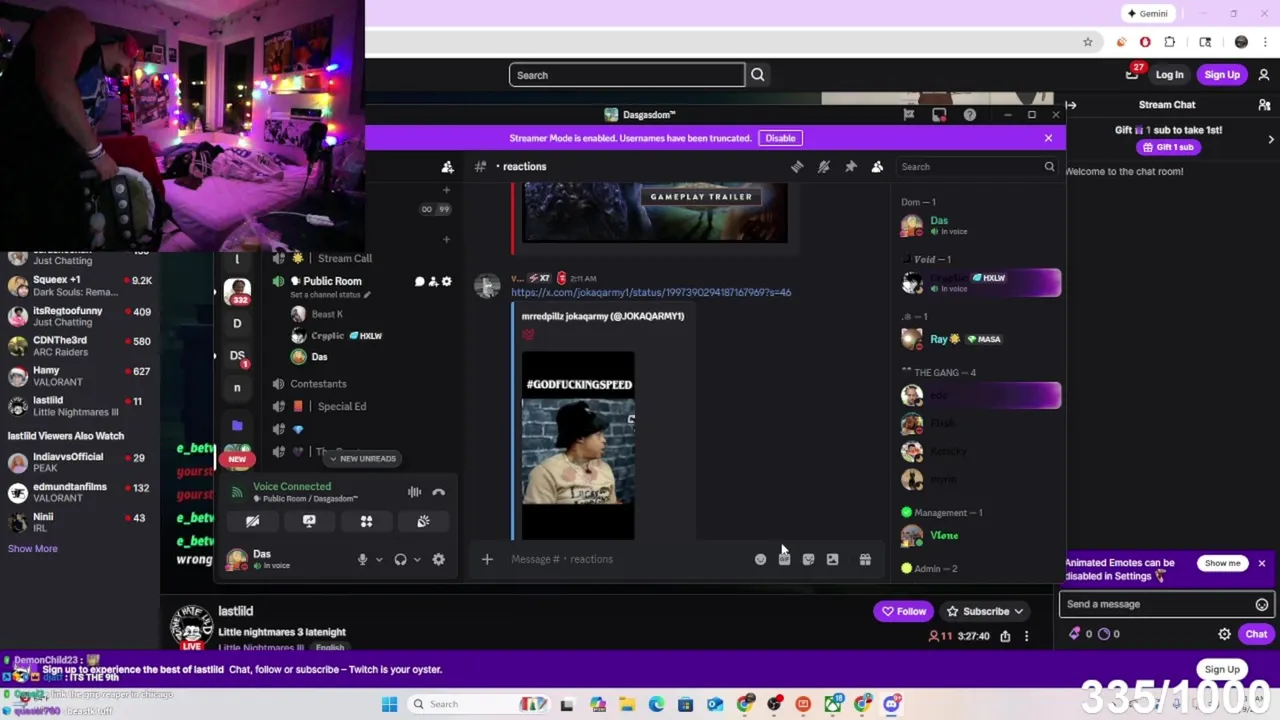Open Twitch chat community users icon

click(1264, 105)
